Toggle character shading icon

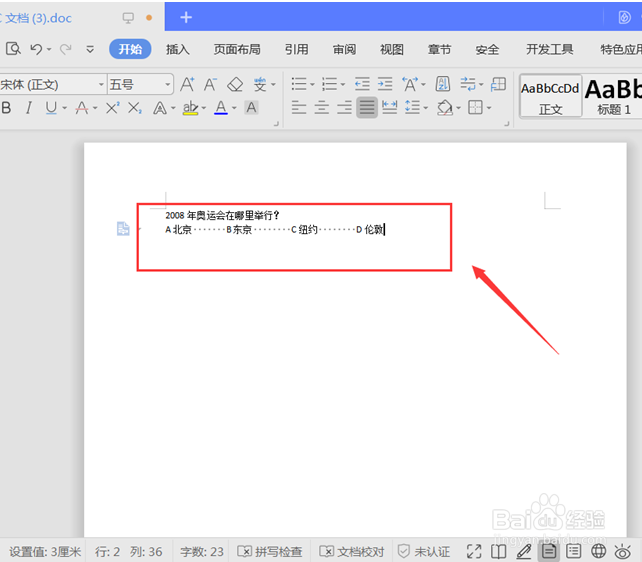coord(251,108)
